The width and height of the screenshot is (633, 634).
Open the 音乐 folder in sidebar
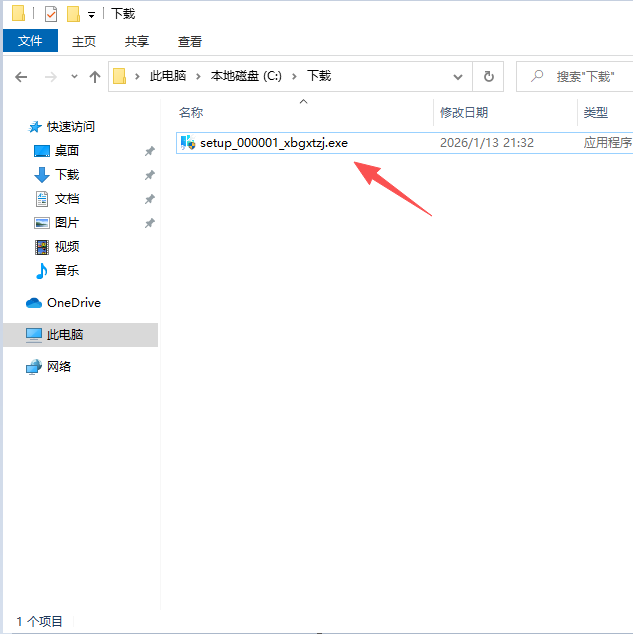[x=66, y=271]
